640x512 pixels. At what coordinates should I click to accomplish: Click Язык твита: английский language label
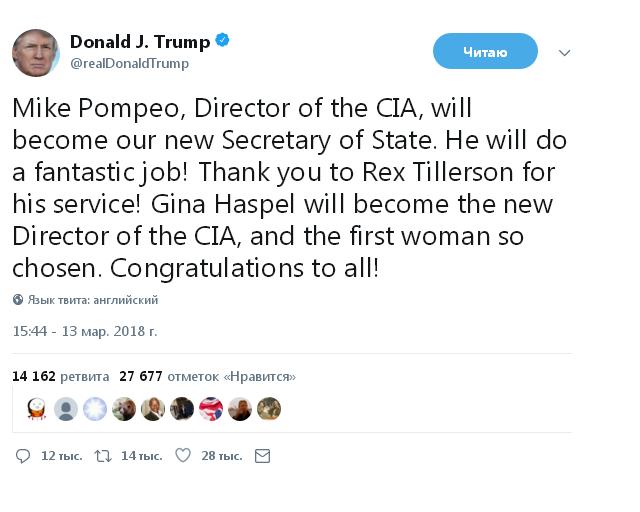[x=92, y=300]
